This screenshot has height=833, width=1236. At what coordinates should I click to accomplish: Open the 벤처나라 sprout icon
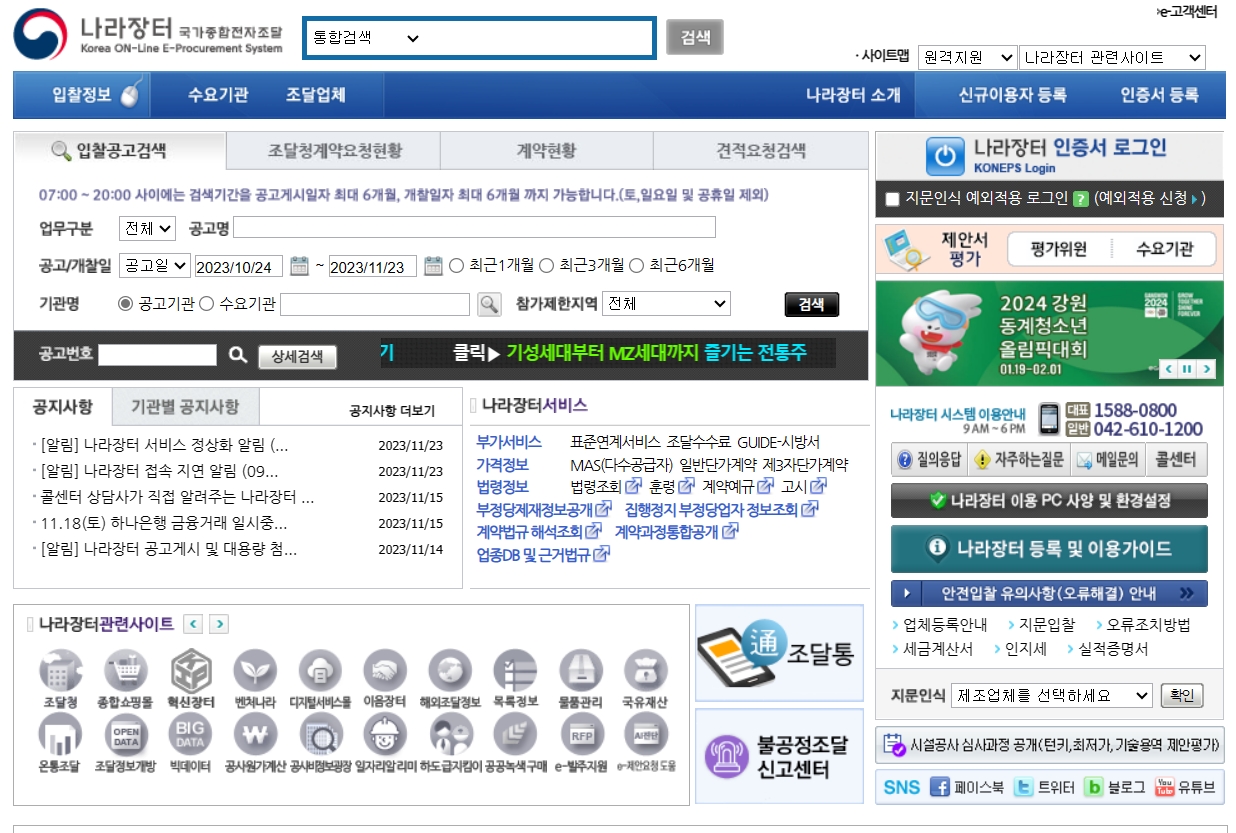click(255, 671)
